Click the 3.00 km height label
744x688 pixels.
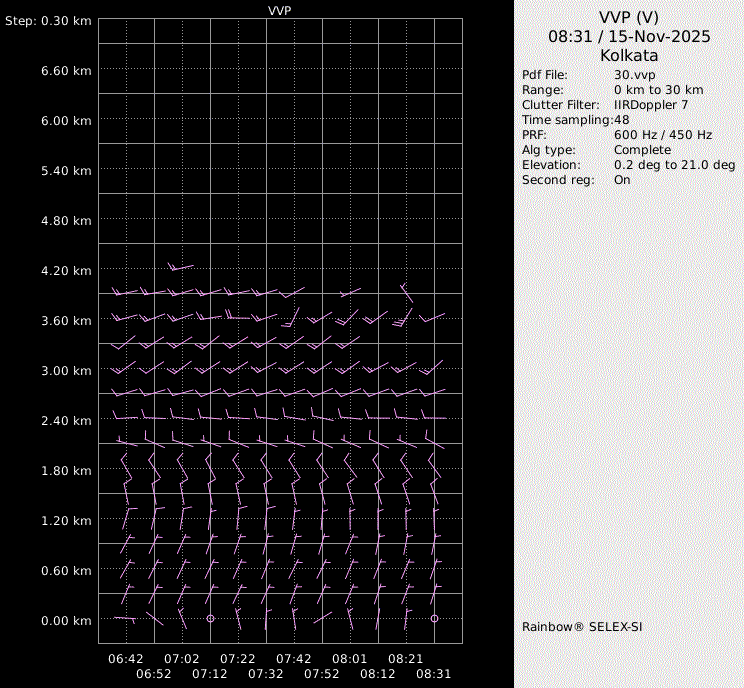coord(67,370)
